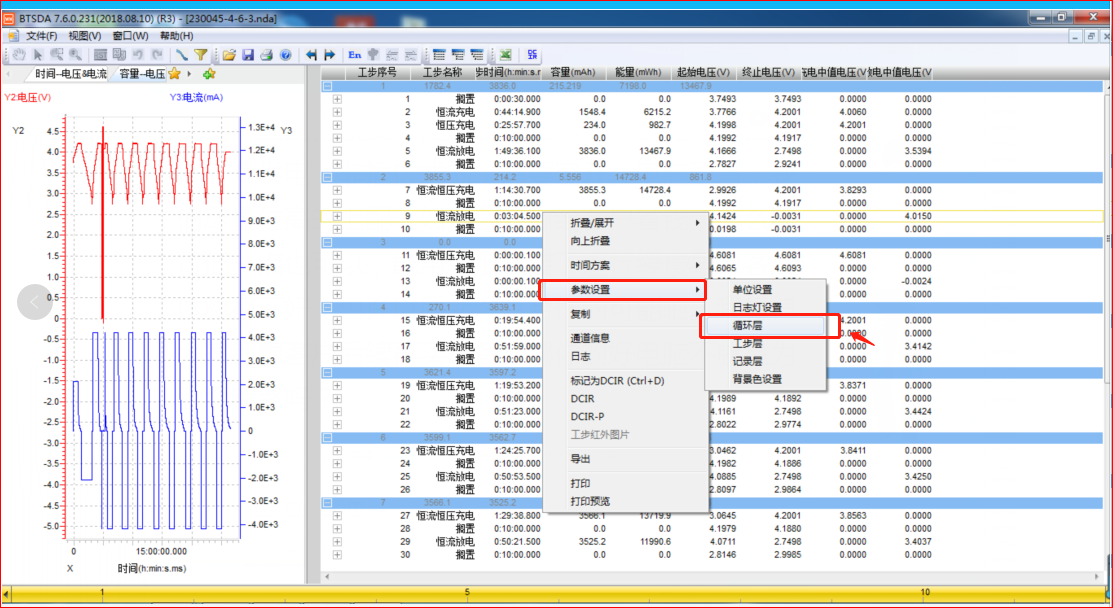The width and height of the screenshot is (1113, 608).
Task: Click marker 5 on yellow timeline
Action: pyautogui.click(x=466, y=591)
